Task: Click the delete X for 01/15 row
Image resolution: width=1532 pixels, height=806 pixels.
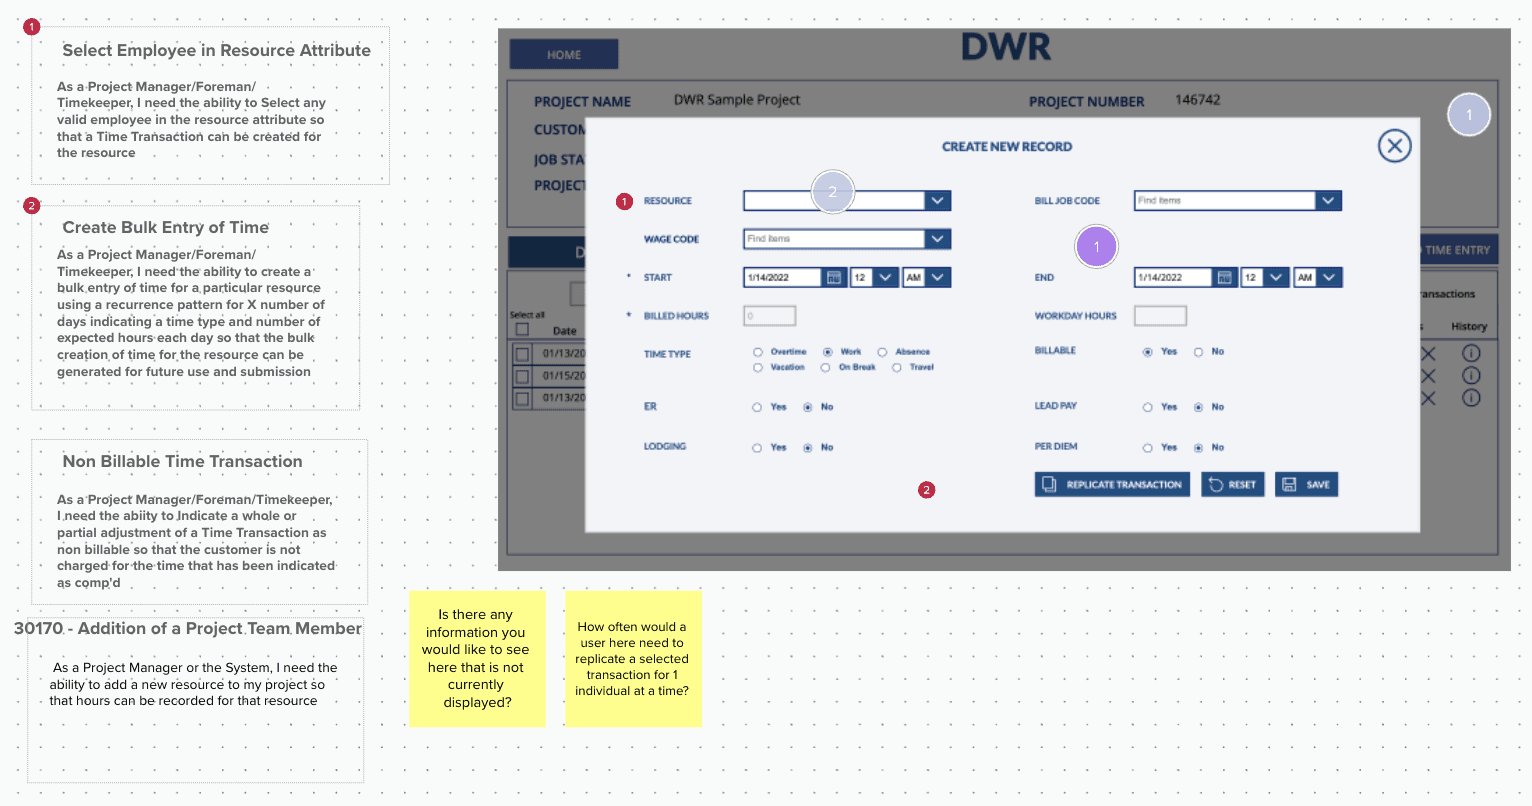Action: pos(1428,375)
